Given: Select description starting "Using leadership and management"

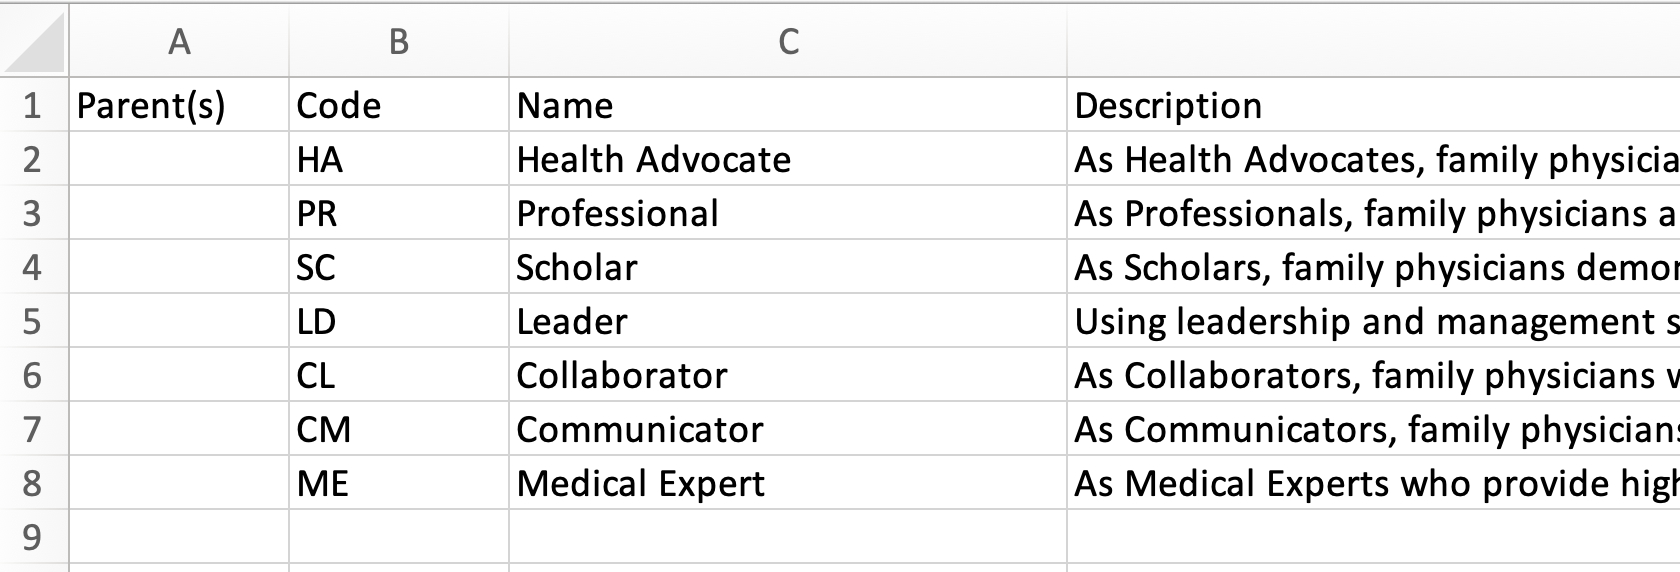Looking at the screenshot, I should click(x=1370, y=321).
